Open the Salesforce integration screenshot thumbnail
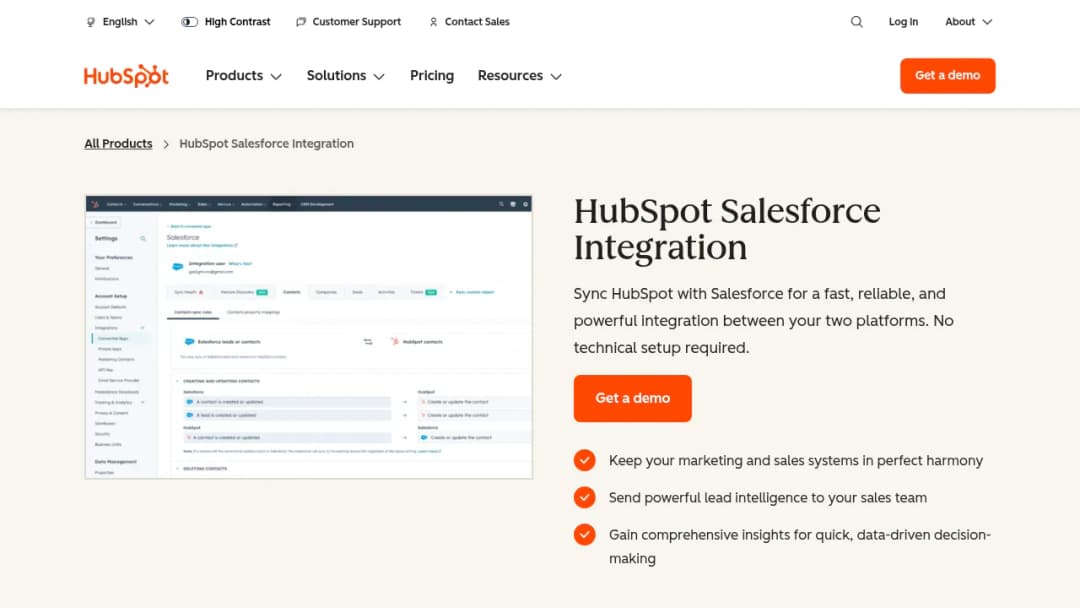Viewport: 1080px width, 608px height. pos(309,337)
